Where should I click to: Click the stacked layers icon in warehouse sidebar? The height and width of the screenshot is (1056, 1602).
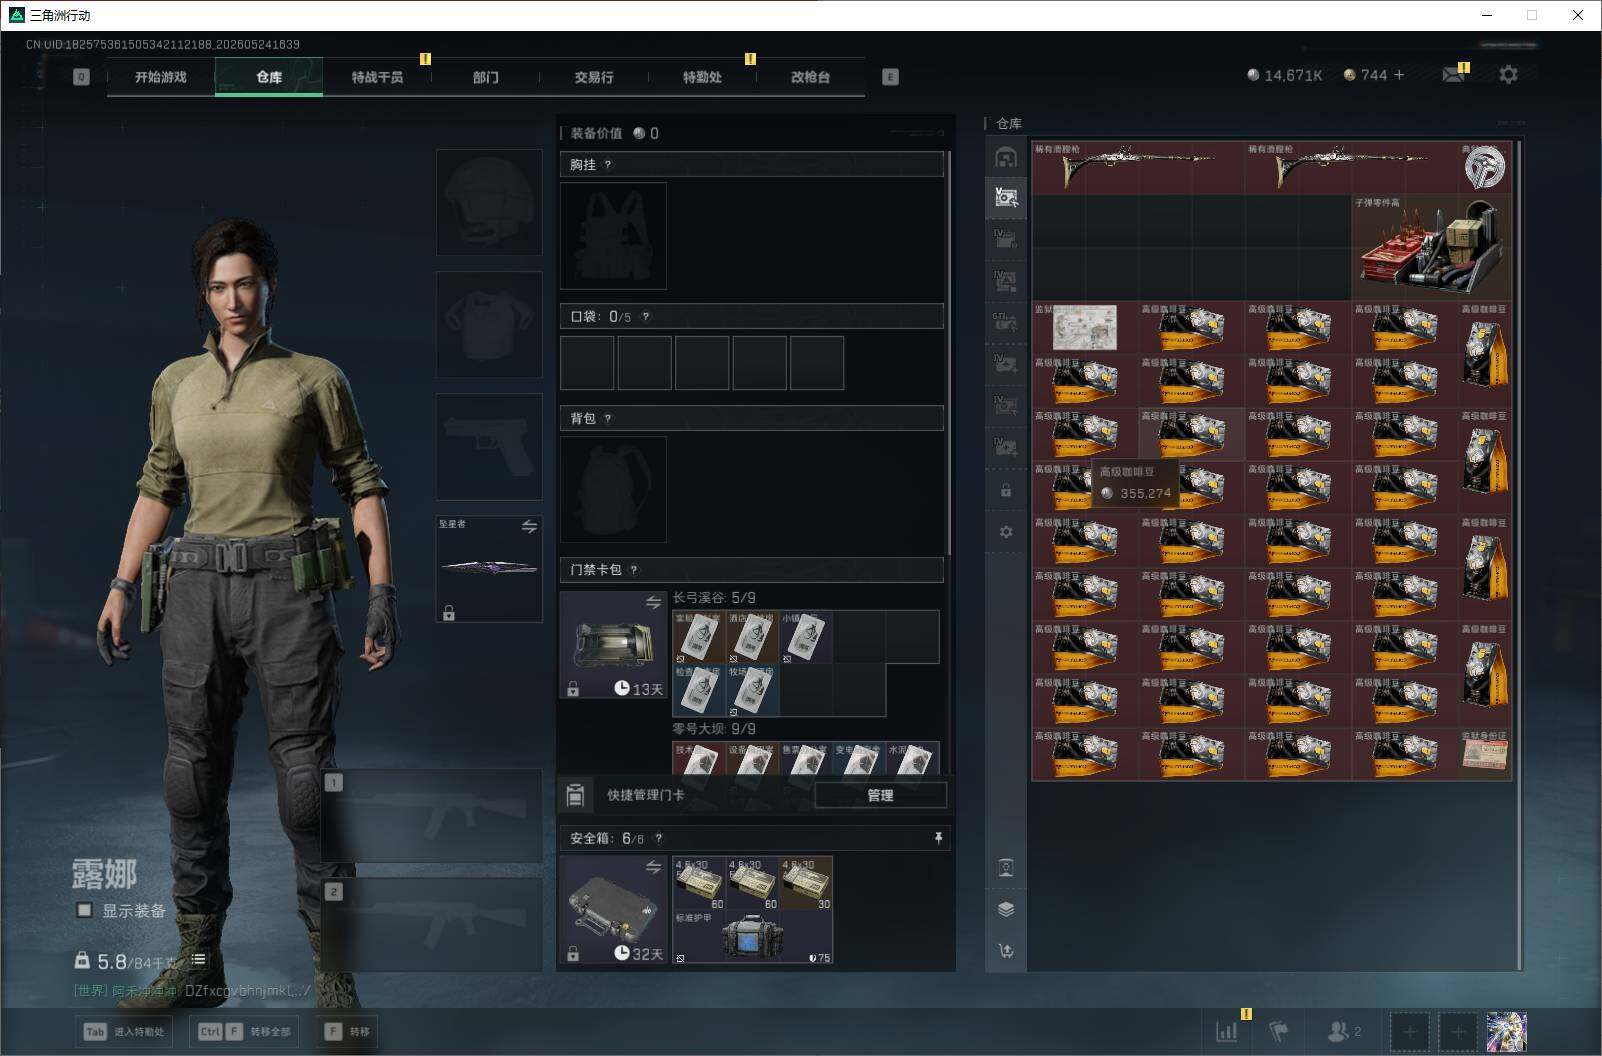1006,909
